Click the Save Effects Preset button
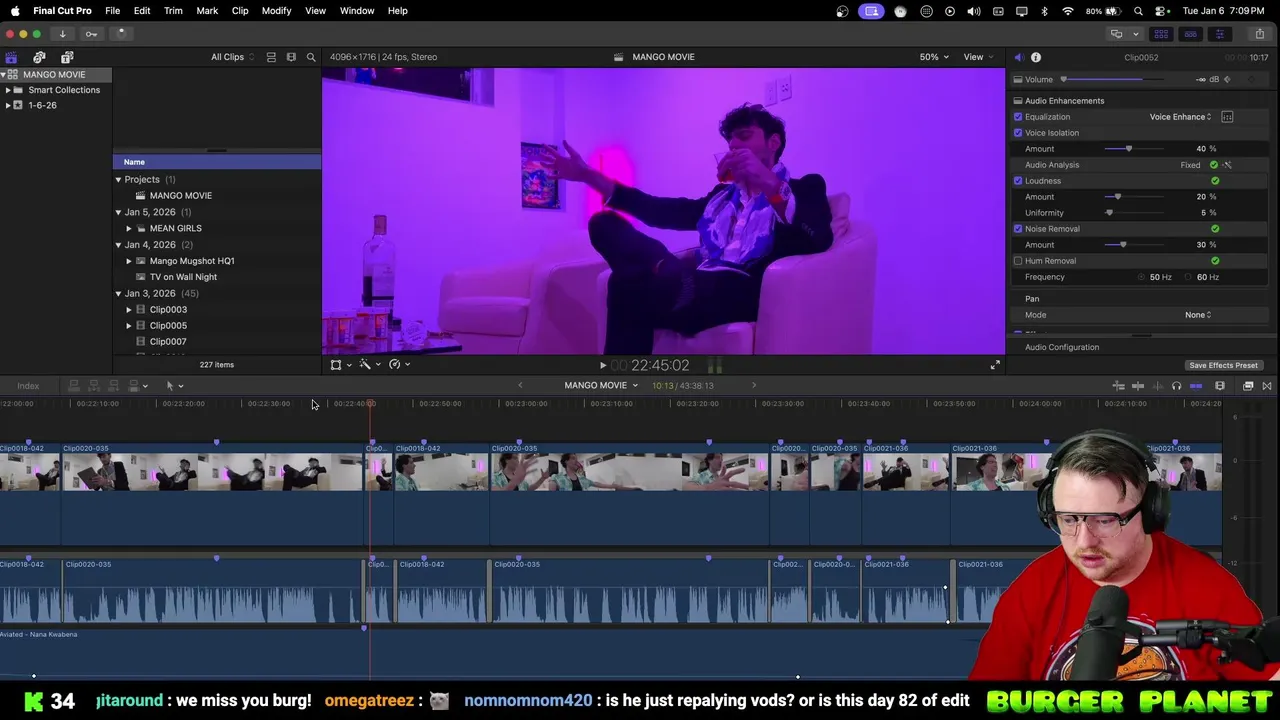This screenshot has width=1280, height=720. (x=1223, y=366)
